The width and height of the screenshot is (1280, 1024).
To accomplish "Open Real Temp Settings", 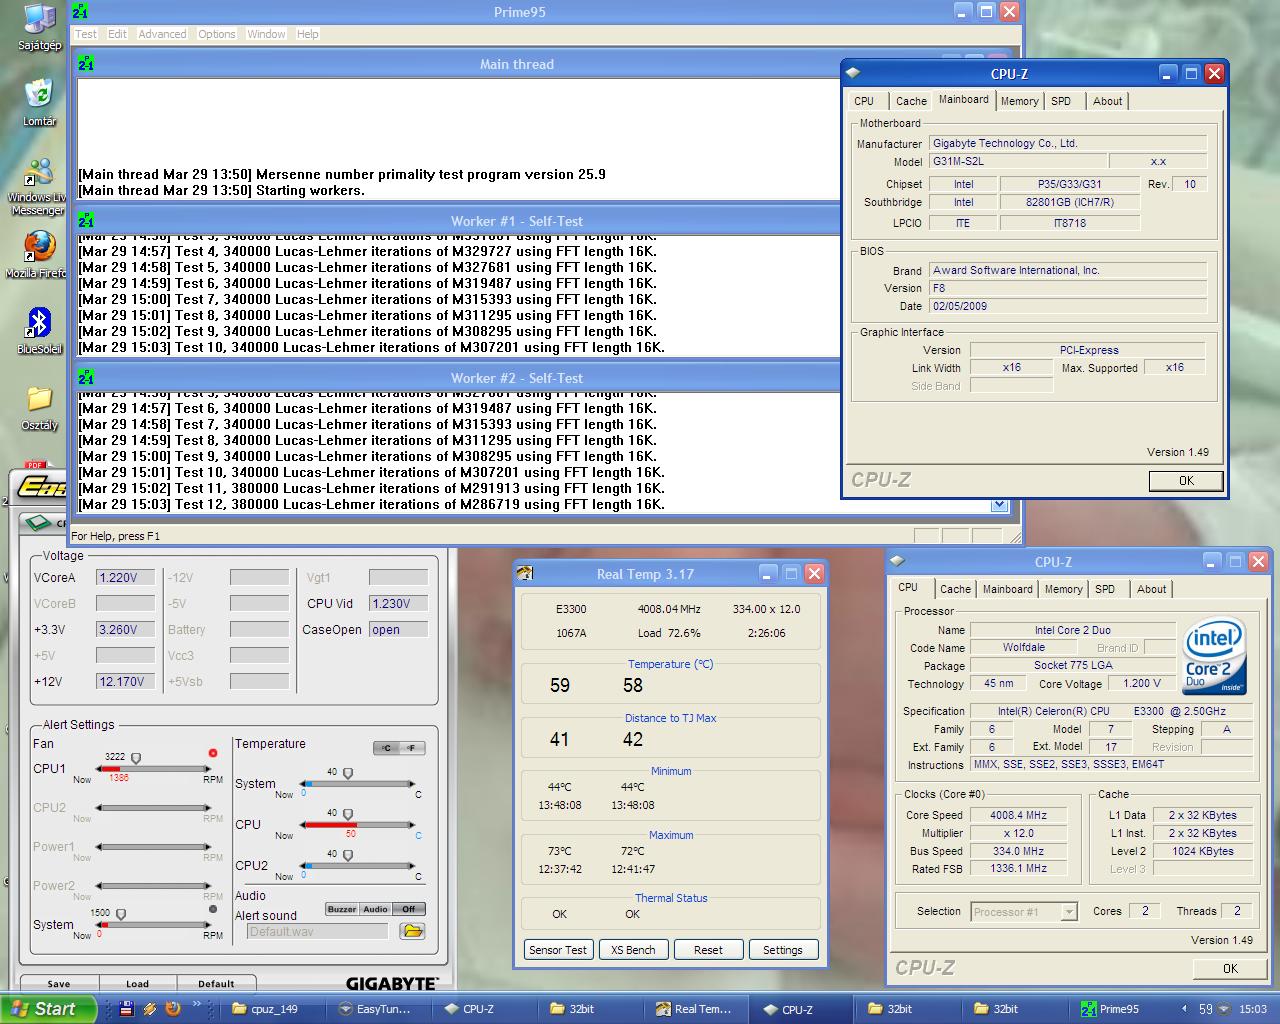I will click(x=782, y=950).
